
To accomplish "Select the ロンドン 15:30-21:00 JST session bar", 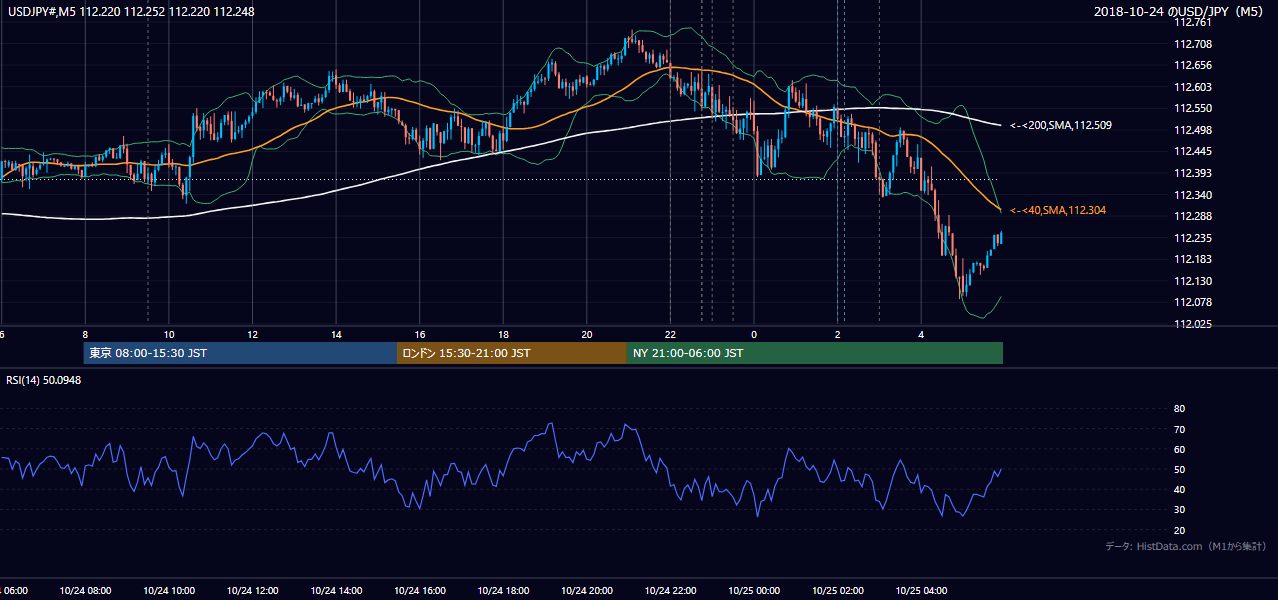I will coord(512,353).
